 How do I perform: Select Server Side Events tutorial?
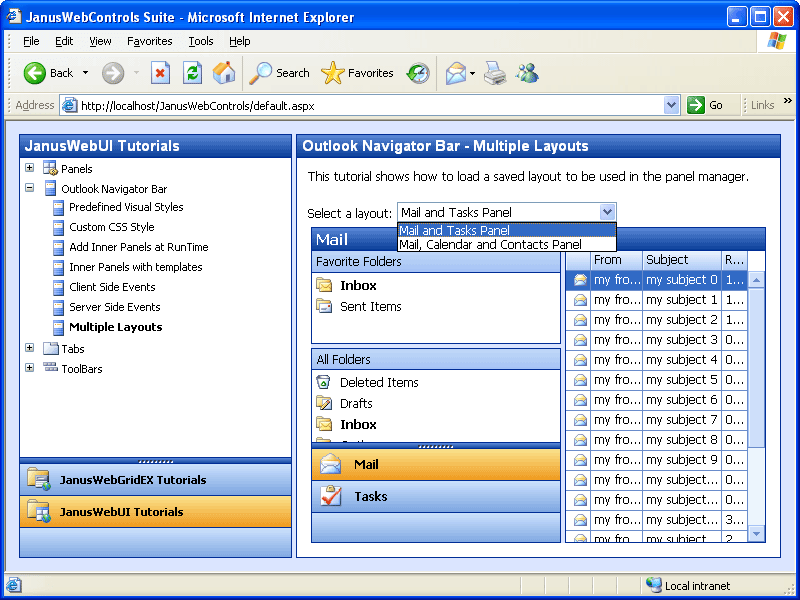pos(115,307)
